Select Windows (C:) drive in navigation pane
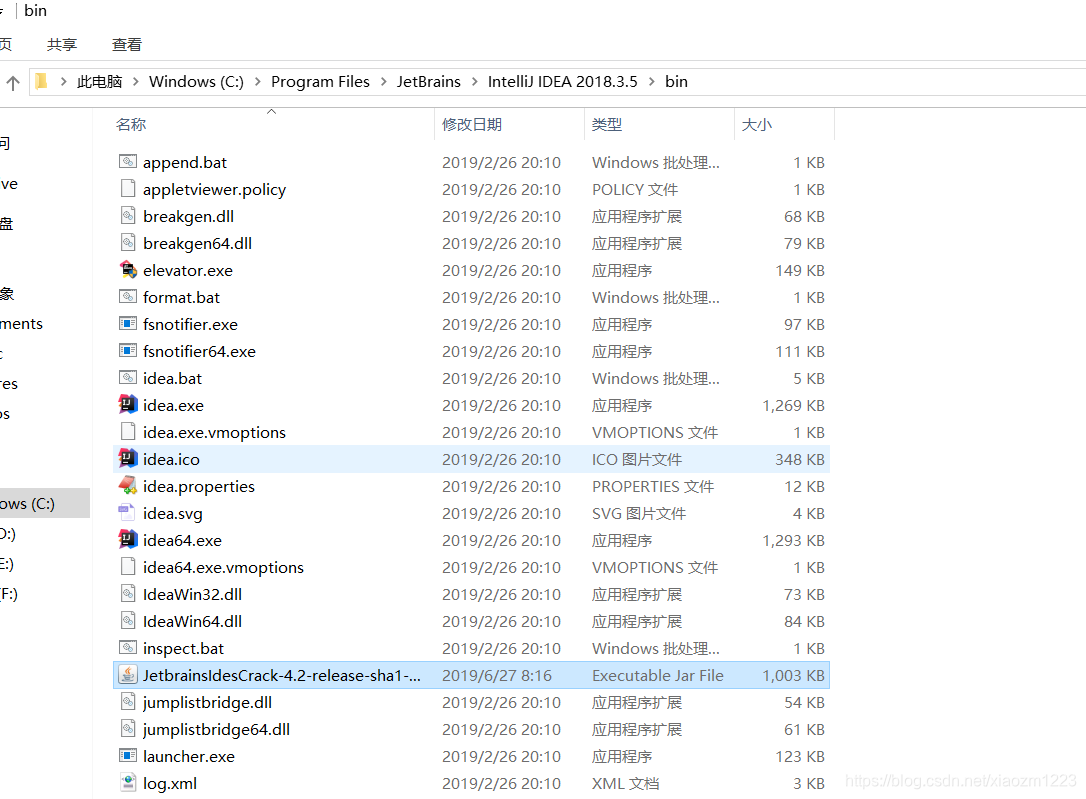 tap(44, 503)
